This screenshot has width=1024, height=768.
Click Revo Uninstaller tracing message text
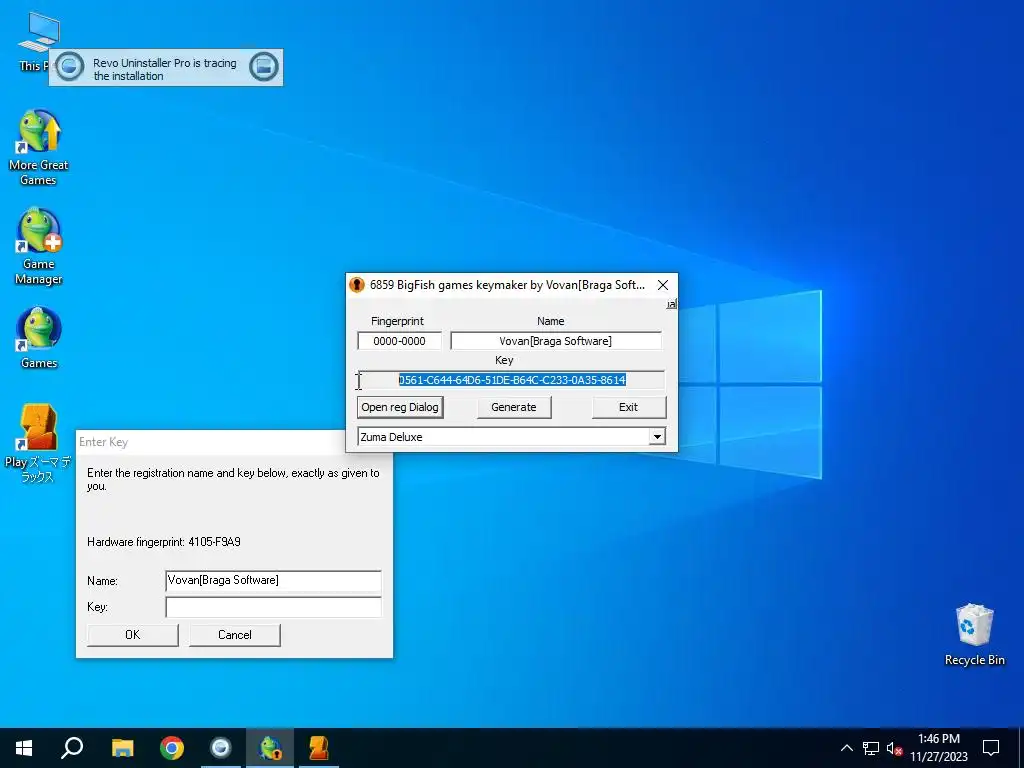pyautogui.click(x=165, y=69)
